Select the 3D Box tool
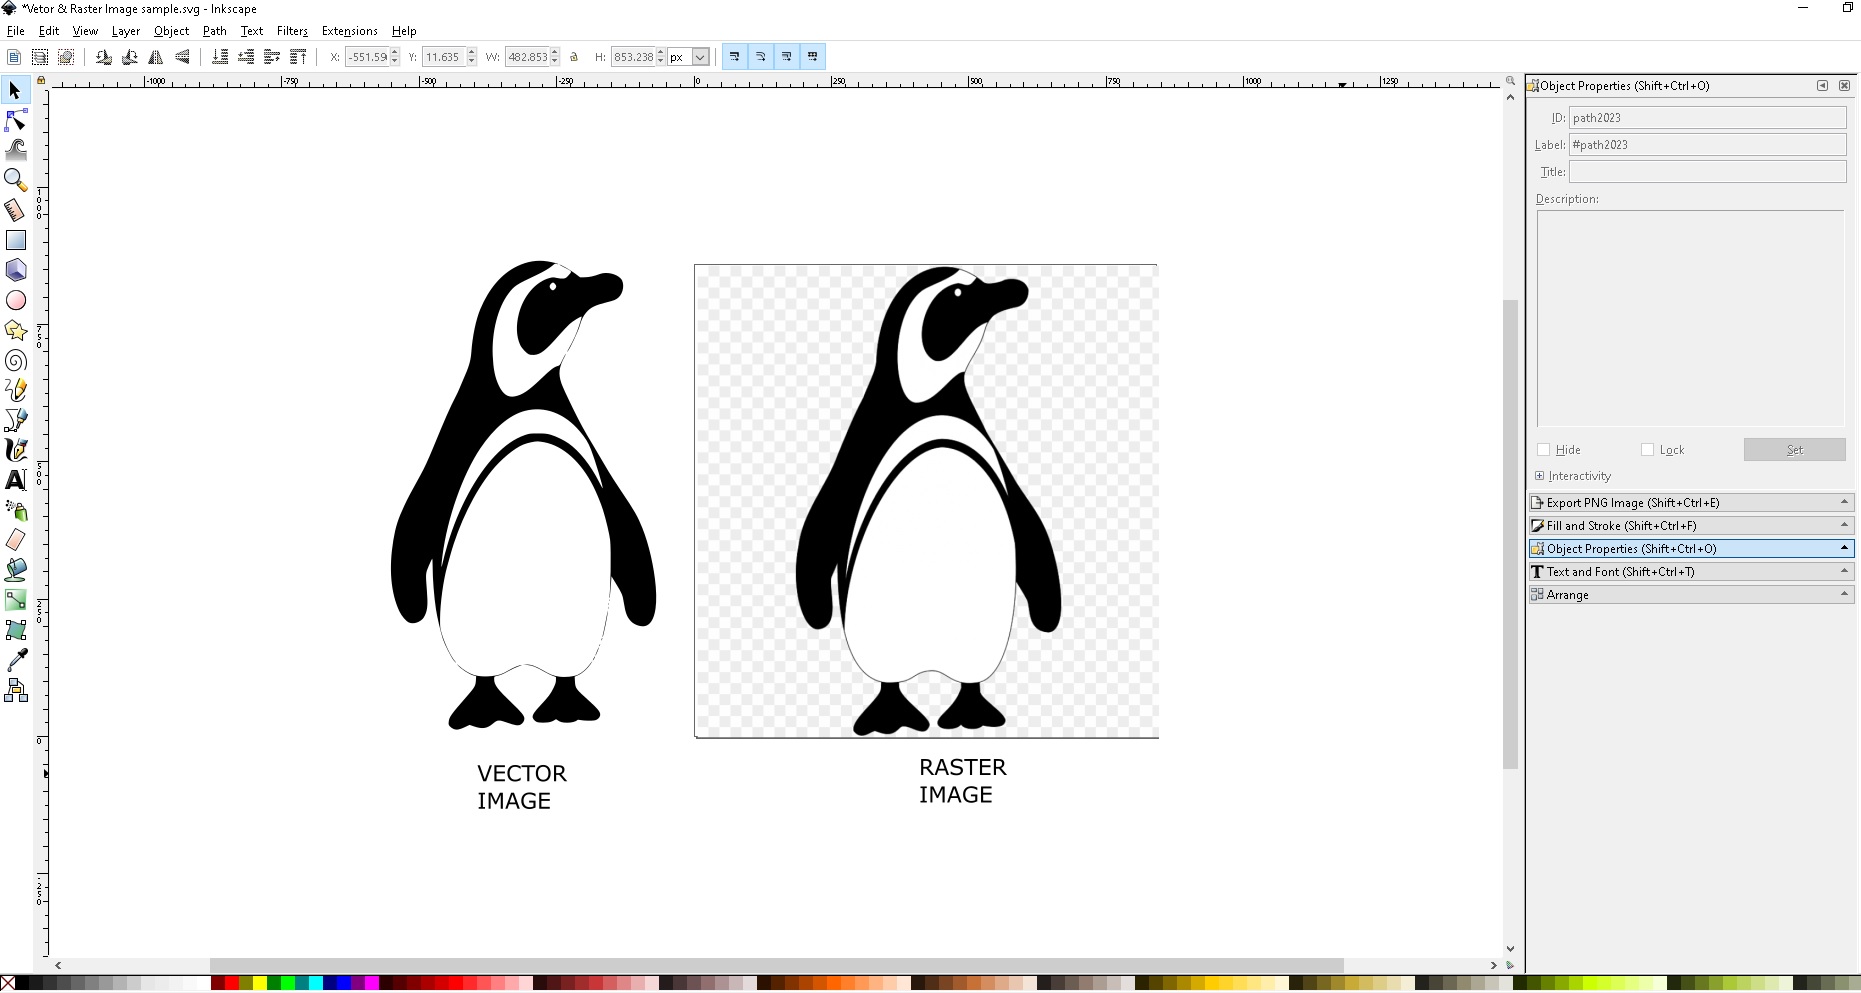The height and width of the screenshot is (993, 1861). click(x=15, y=270)
